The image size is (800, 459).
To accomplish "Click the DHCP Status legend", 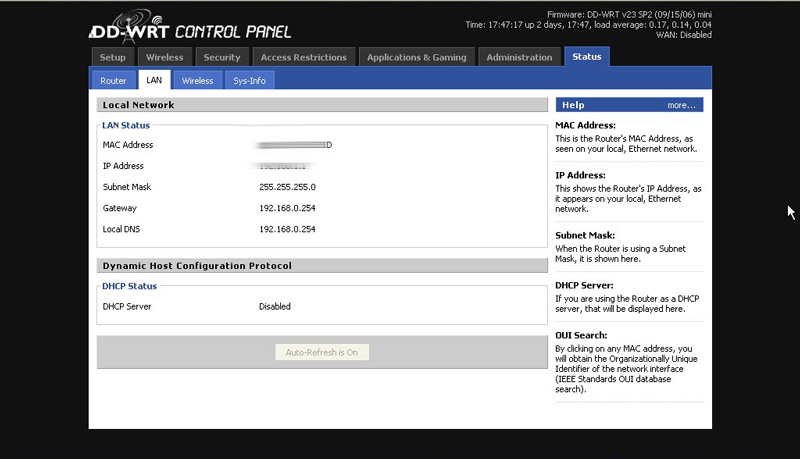I will [130, 286].
